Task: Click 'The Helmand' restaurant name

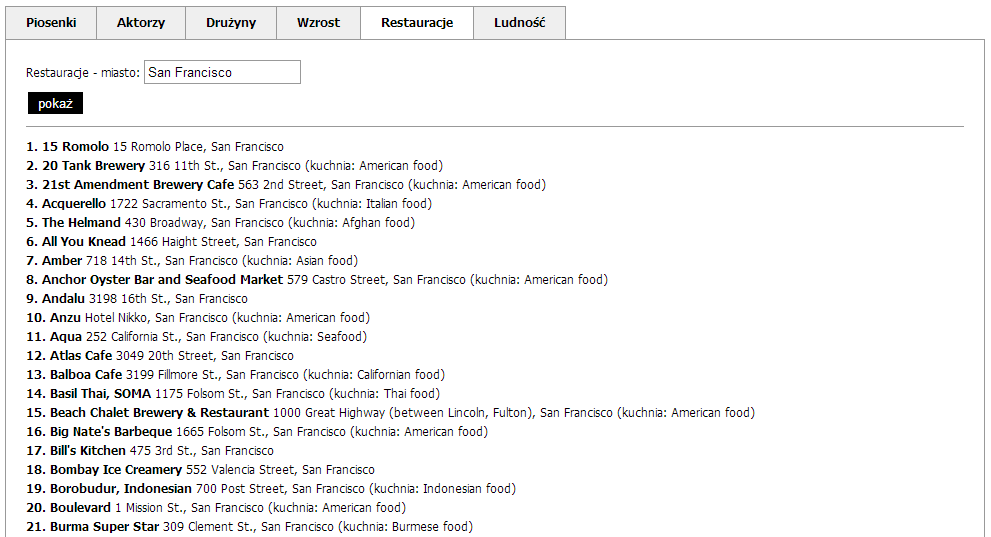Action: [x=81, y=222]
